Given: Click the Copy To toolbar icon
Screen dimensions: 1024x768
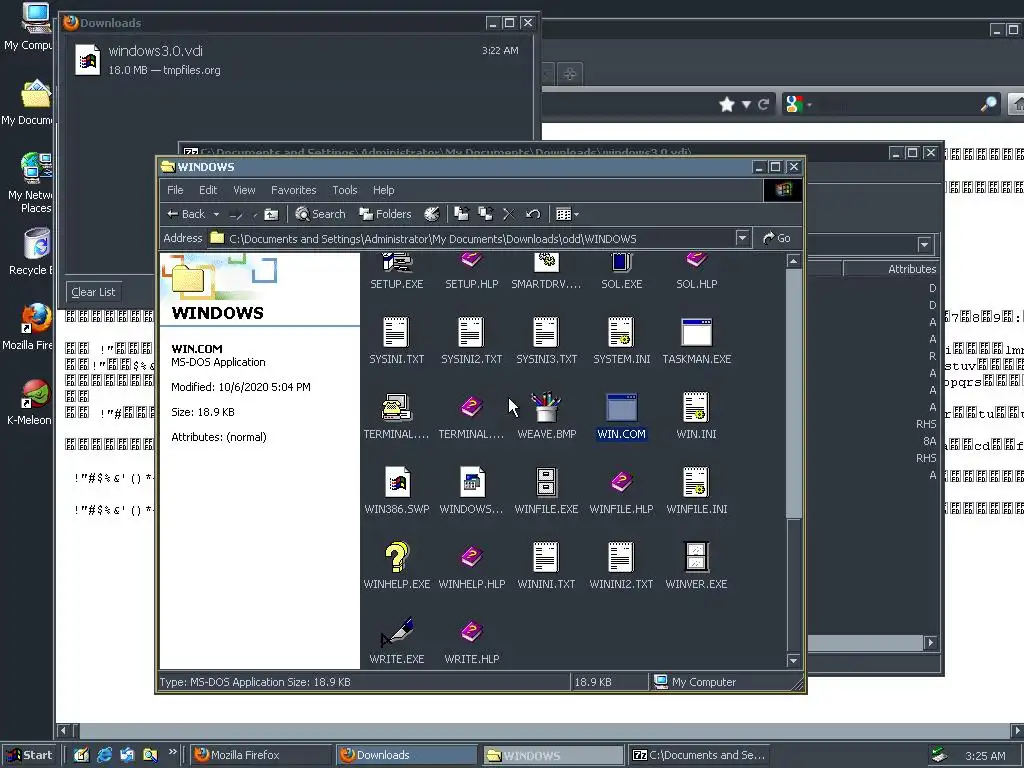Looking at the screenshot, I should pos(485,214).
